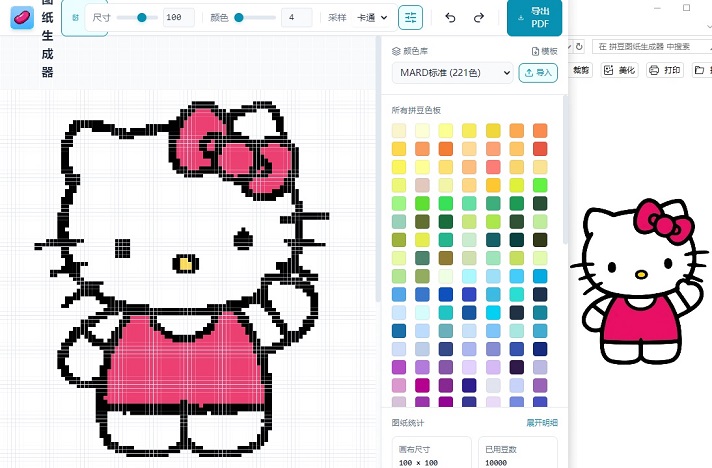
Task: Click the 颜色 color count slider handle
Action: 239,17
